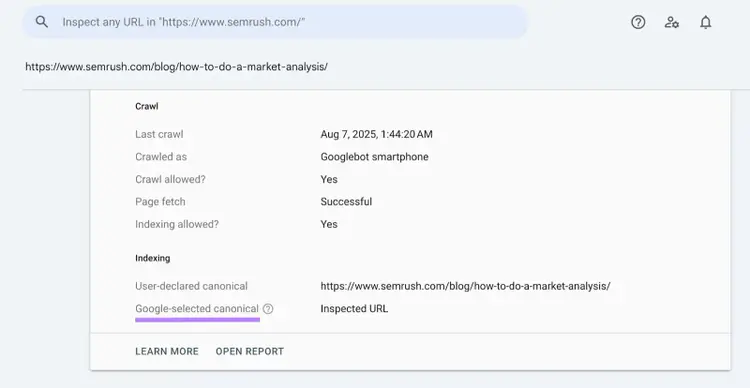750x388 pixels.
Task: Click the Inspected URL value
Action: (x=354, y=309)
